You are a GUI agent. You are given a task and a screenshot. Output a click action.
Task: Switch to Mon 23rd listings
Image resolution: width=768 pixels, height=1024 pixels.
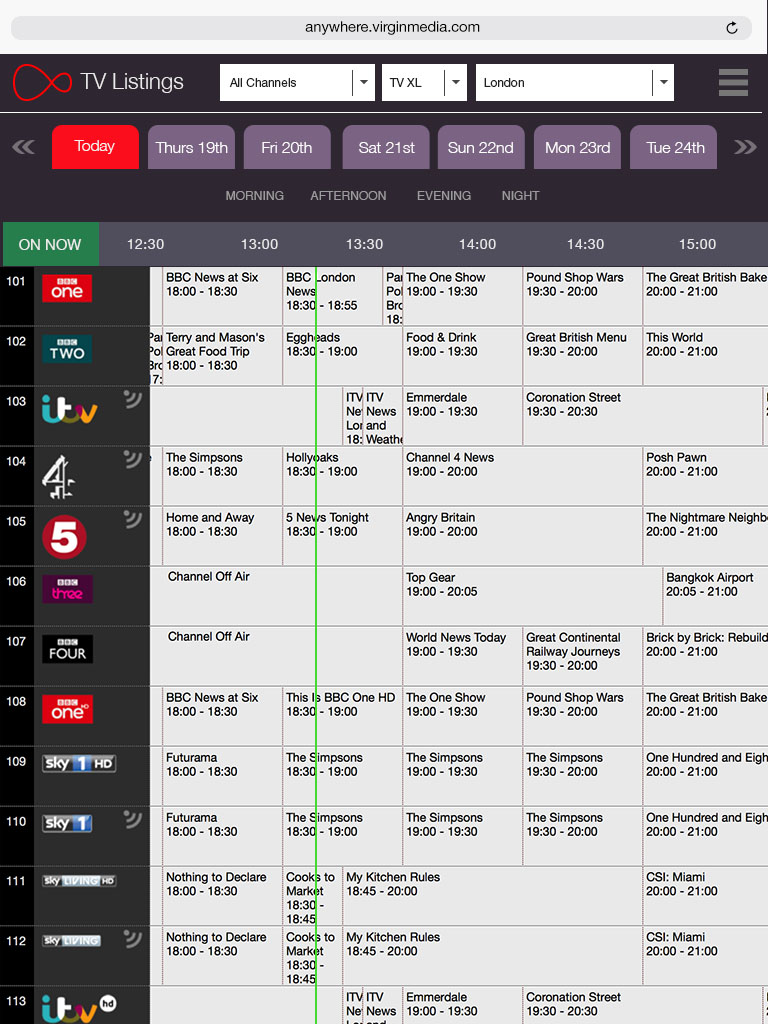click(x=577, y=147)
